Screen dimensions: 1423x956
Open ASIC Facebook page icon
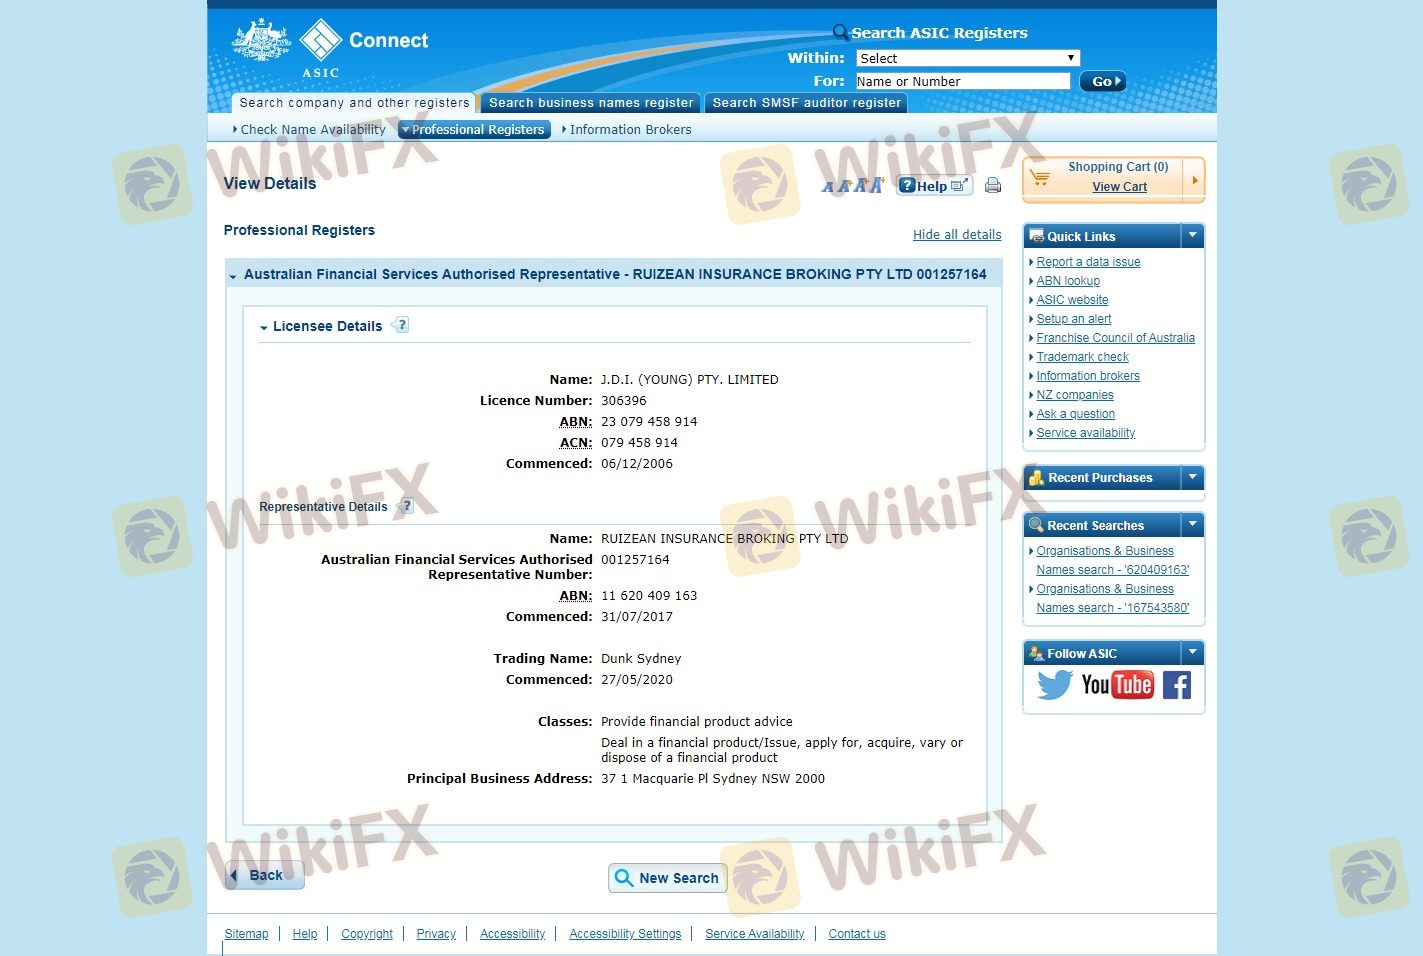pyautogui.click(x=1177, y=685)
